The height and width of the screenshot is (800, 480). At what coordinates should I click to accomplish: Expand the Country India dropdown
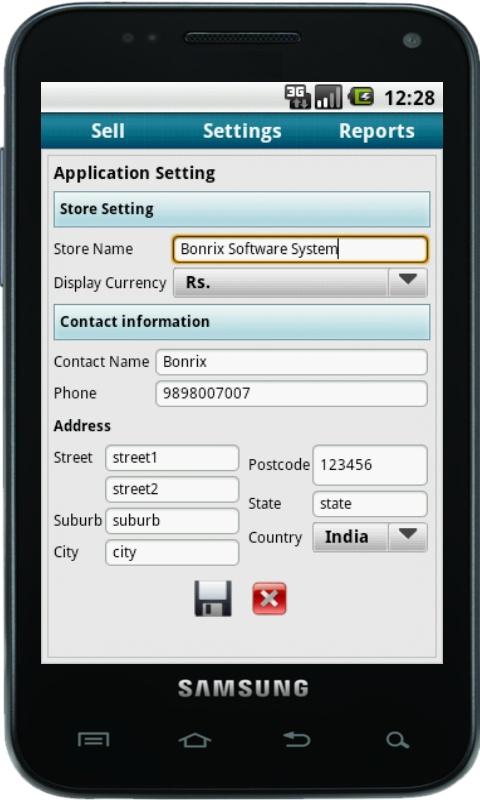pyautogui.click(x=370, y=537)
